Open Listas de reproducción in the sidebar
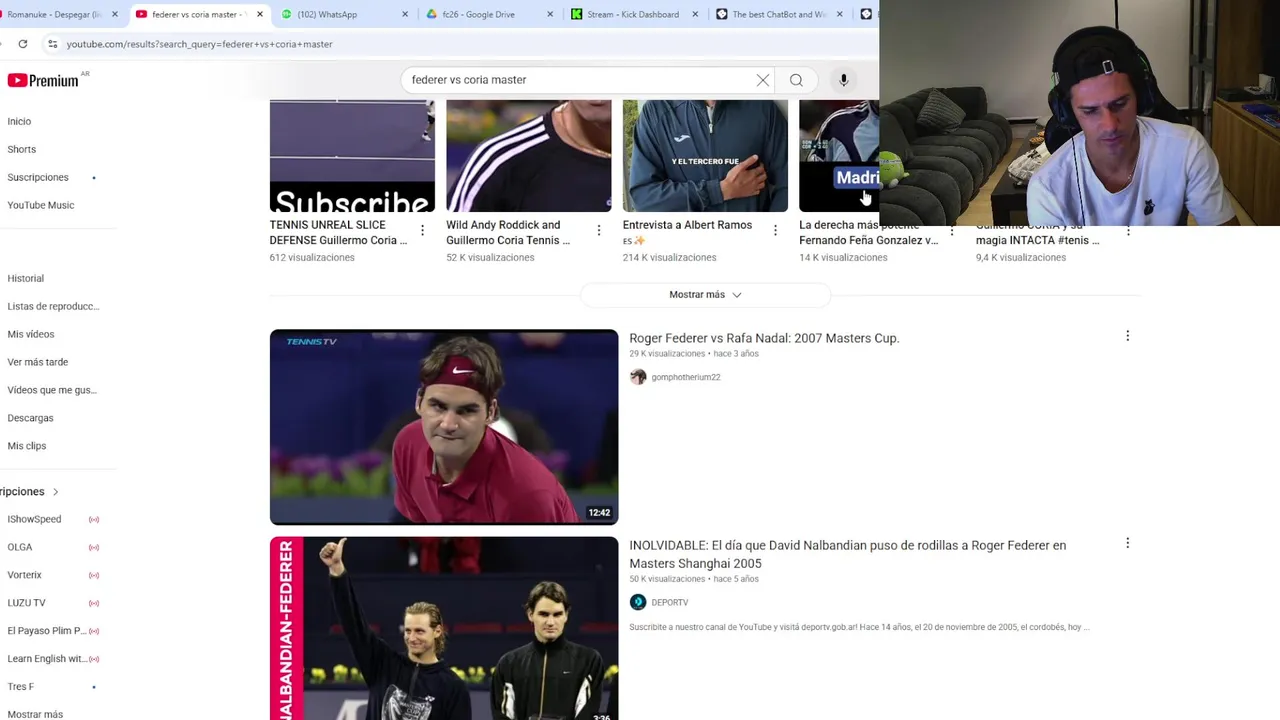This screenshot has width=1280, height=720. 53,306
